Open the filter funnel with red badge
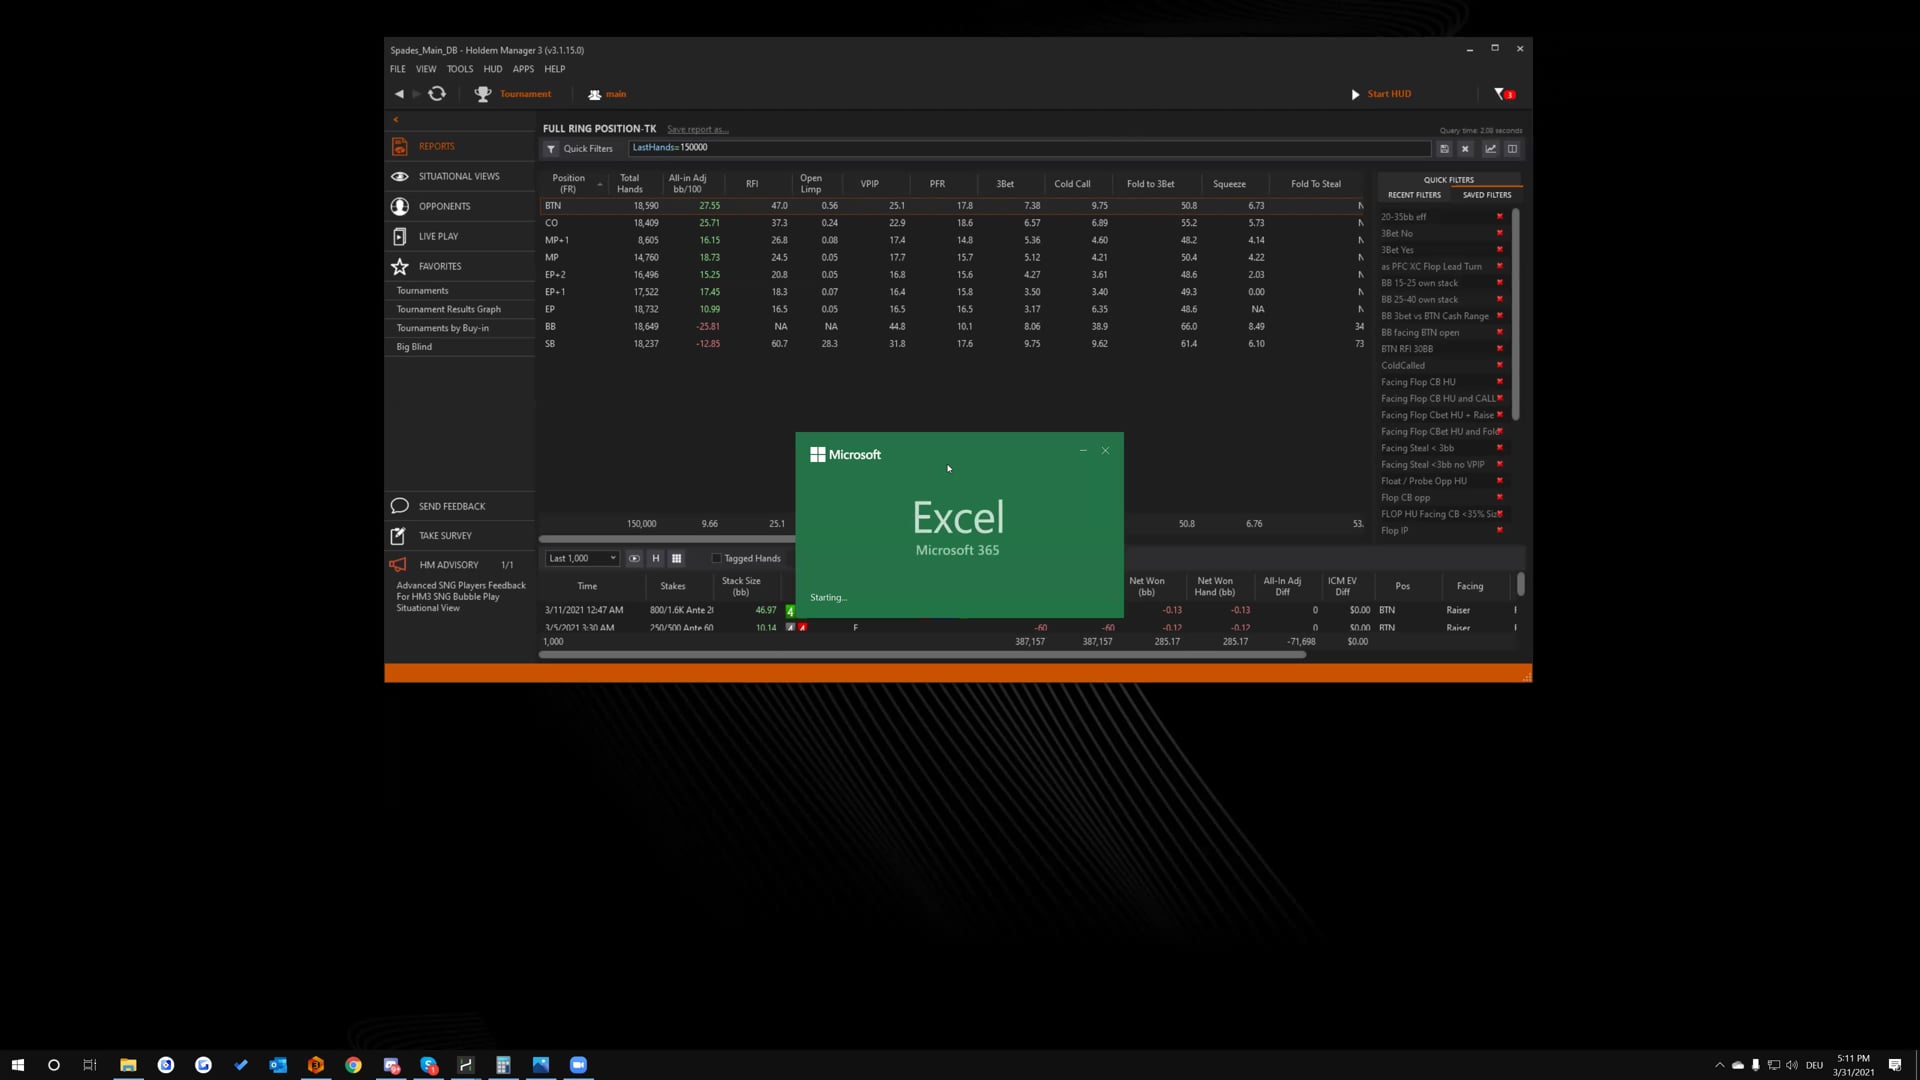This screenshot has height=1080, width=1920. pyautogui.click(x=1505, y=94)
